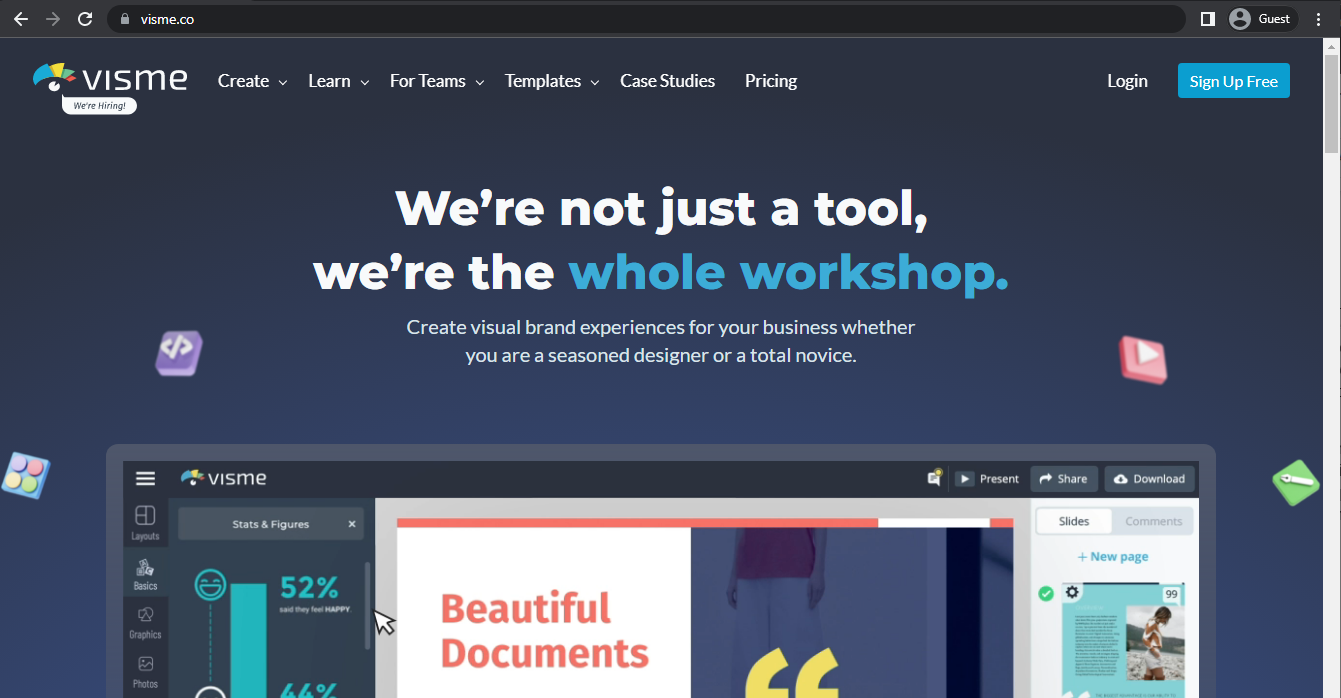Image resolution: width=1341 pixels, height=698 pixels.
Task: Click the We're Hiring! badge
Action: 99,105
